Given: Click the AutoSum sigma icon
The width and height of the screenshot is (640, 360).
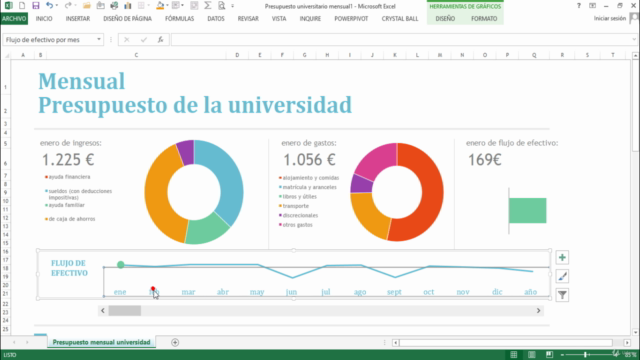Looking at the screenshot, I should point(207,6).
